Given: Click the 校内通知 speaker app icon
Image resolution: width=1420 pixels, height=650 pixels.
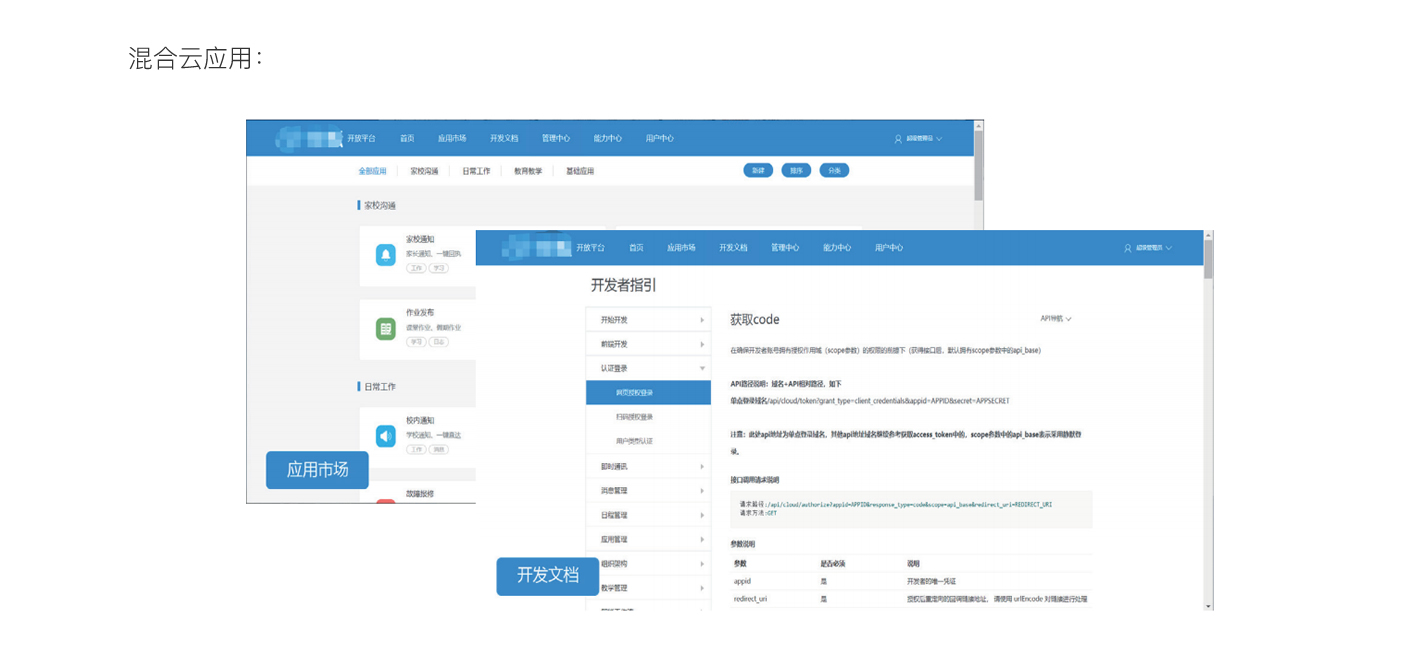Looking at the screenshot, I should pyautogui.click(x=385, y=436).
